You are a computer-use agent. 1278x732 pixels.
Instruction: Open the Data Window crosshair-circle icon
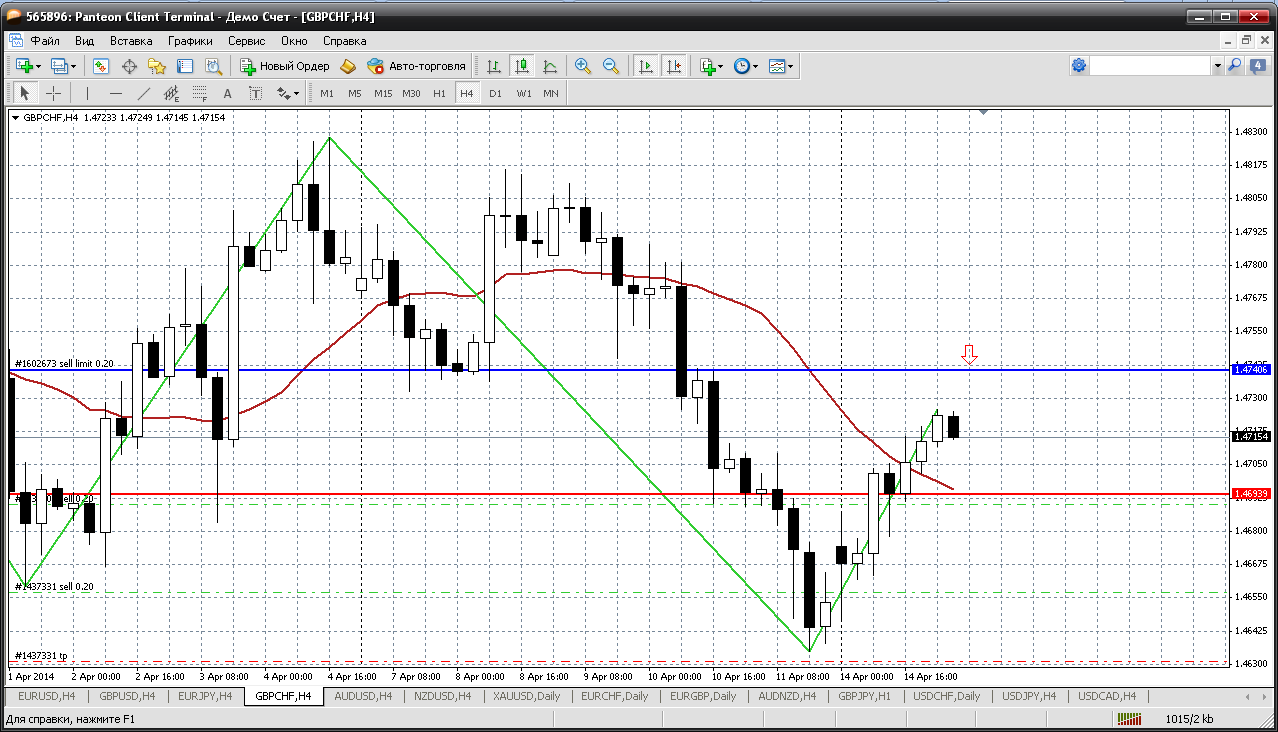pos(129,66)
